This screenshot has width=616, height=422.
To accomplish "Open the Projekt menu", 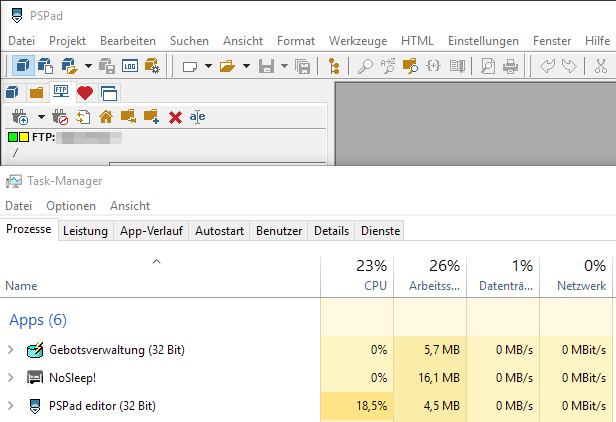I will click(x=68, y=41).
